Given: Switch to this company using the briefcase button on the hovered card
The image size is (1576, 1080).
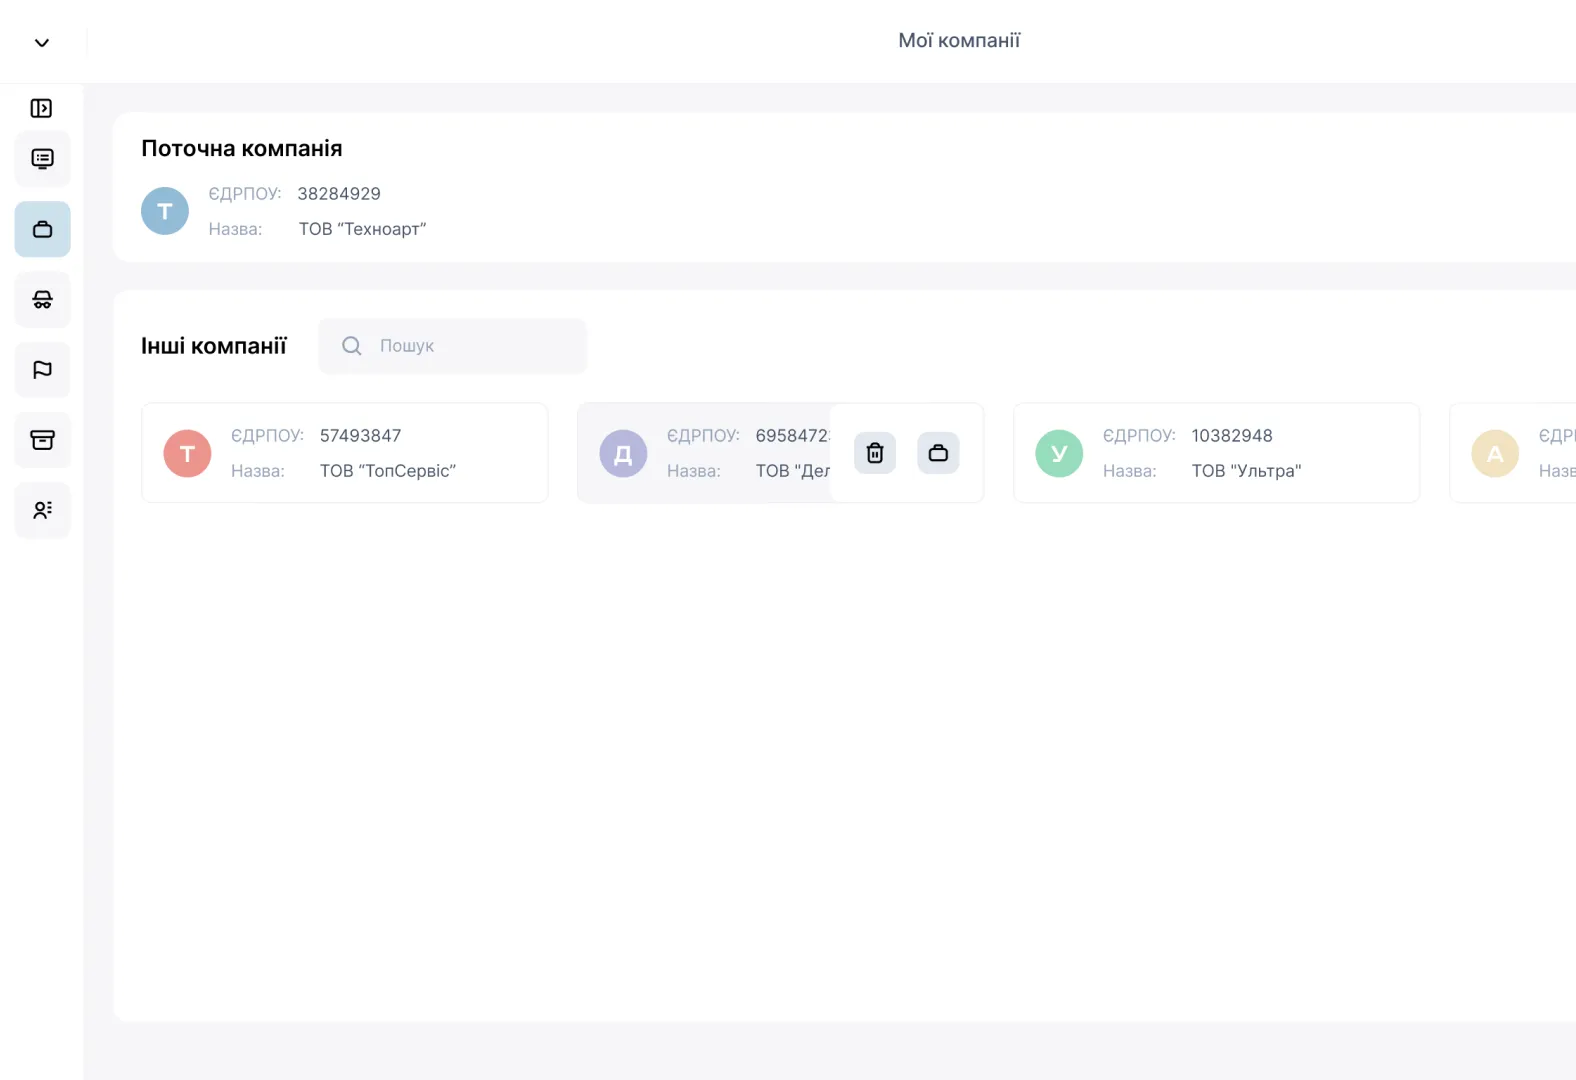Looking at the screenshot, I should [x=938, y=453].
